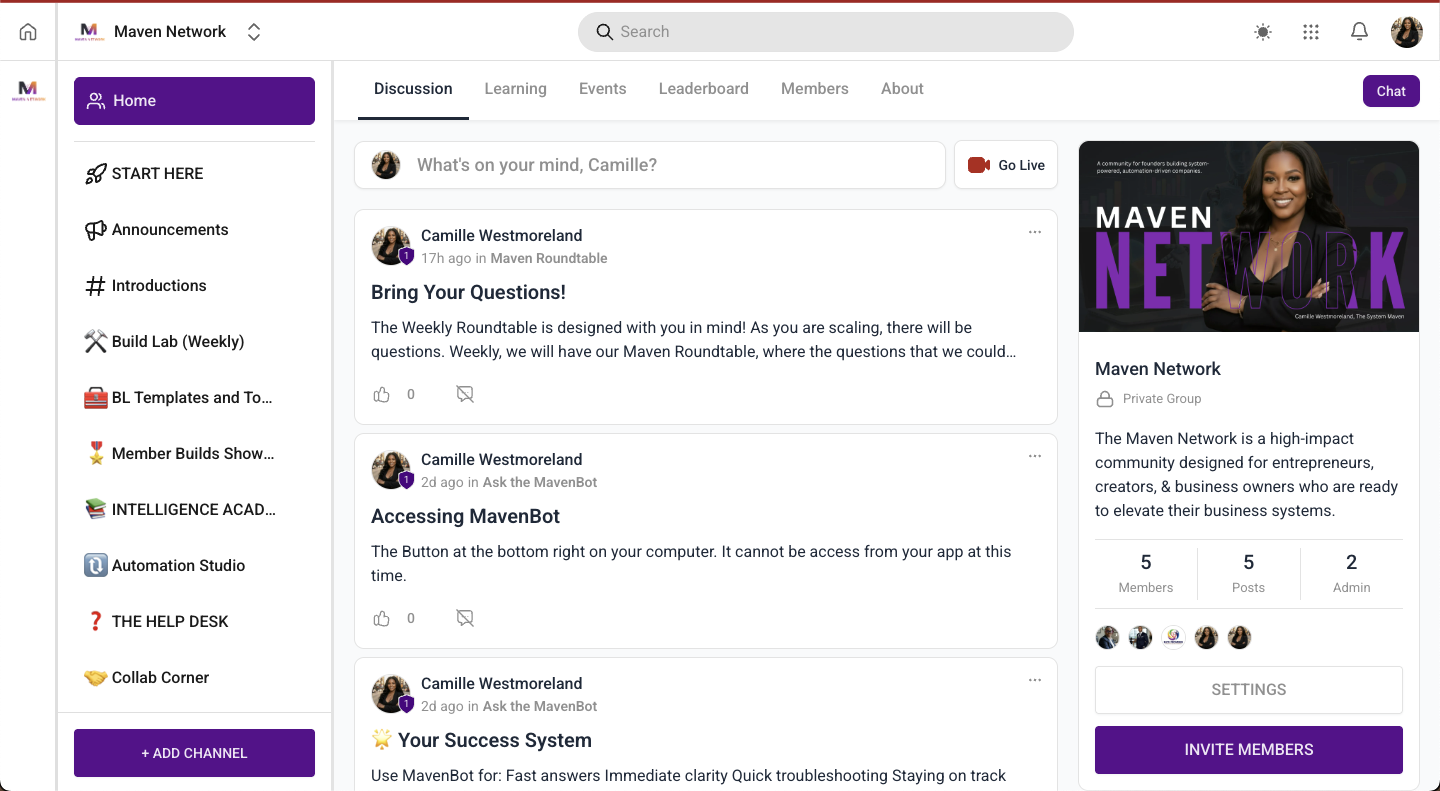The width and height of the screenshot is (1440, 791).
Task: Open options menu for Accessing MavenBot post
Action: (x=1035, y=456)
